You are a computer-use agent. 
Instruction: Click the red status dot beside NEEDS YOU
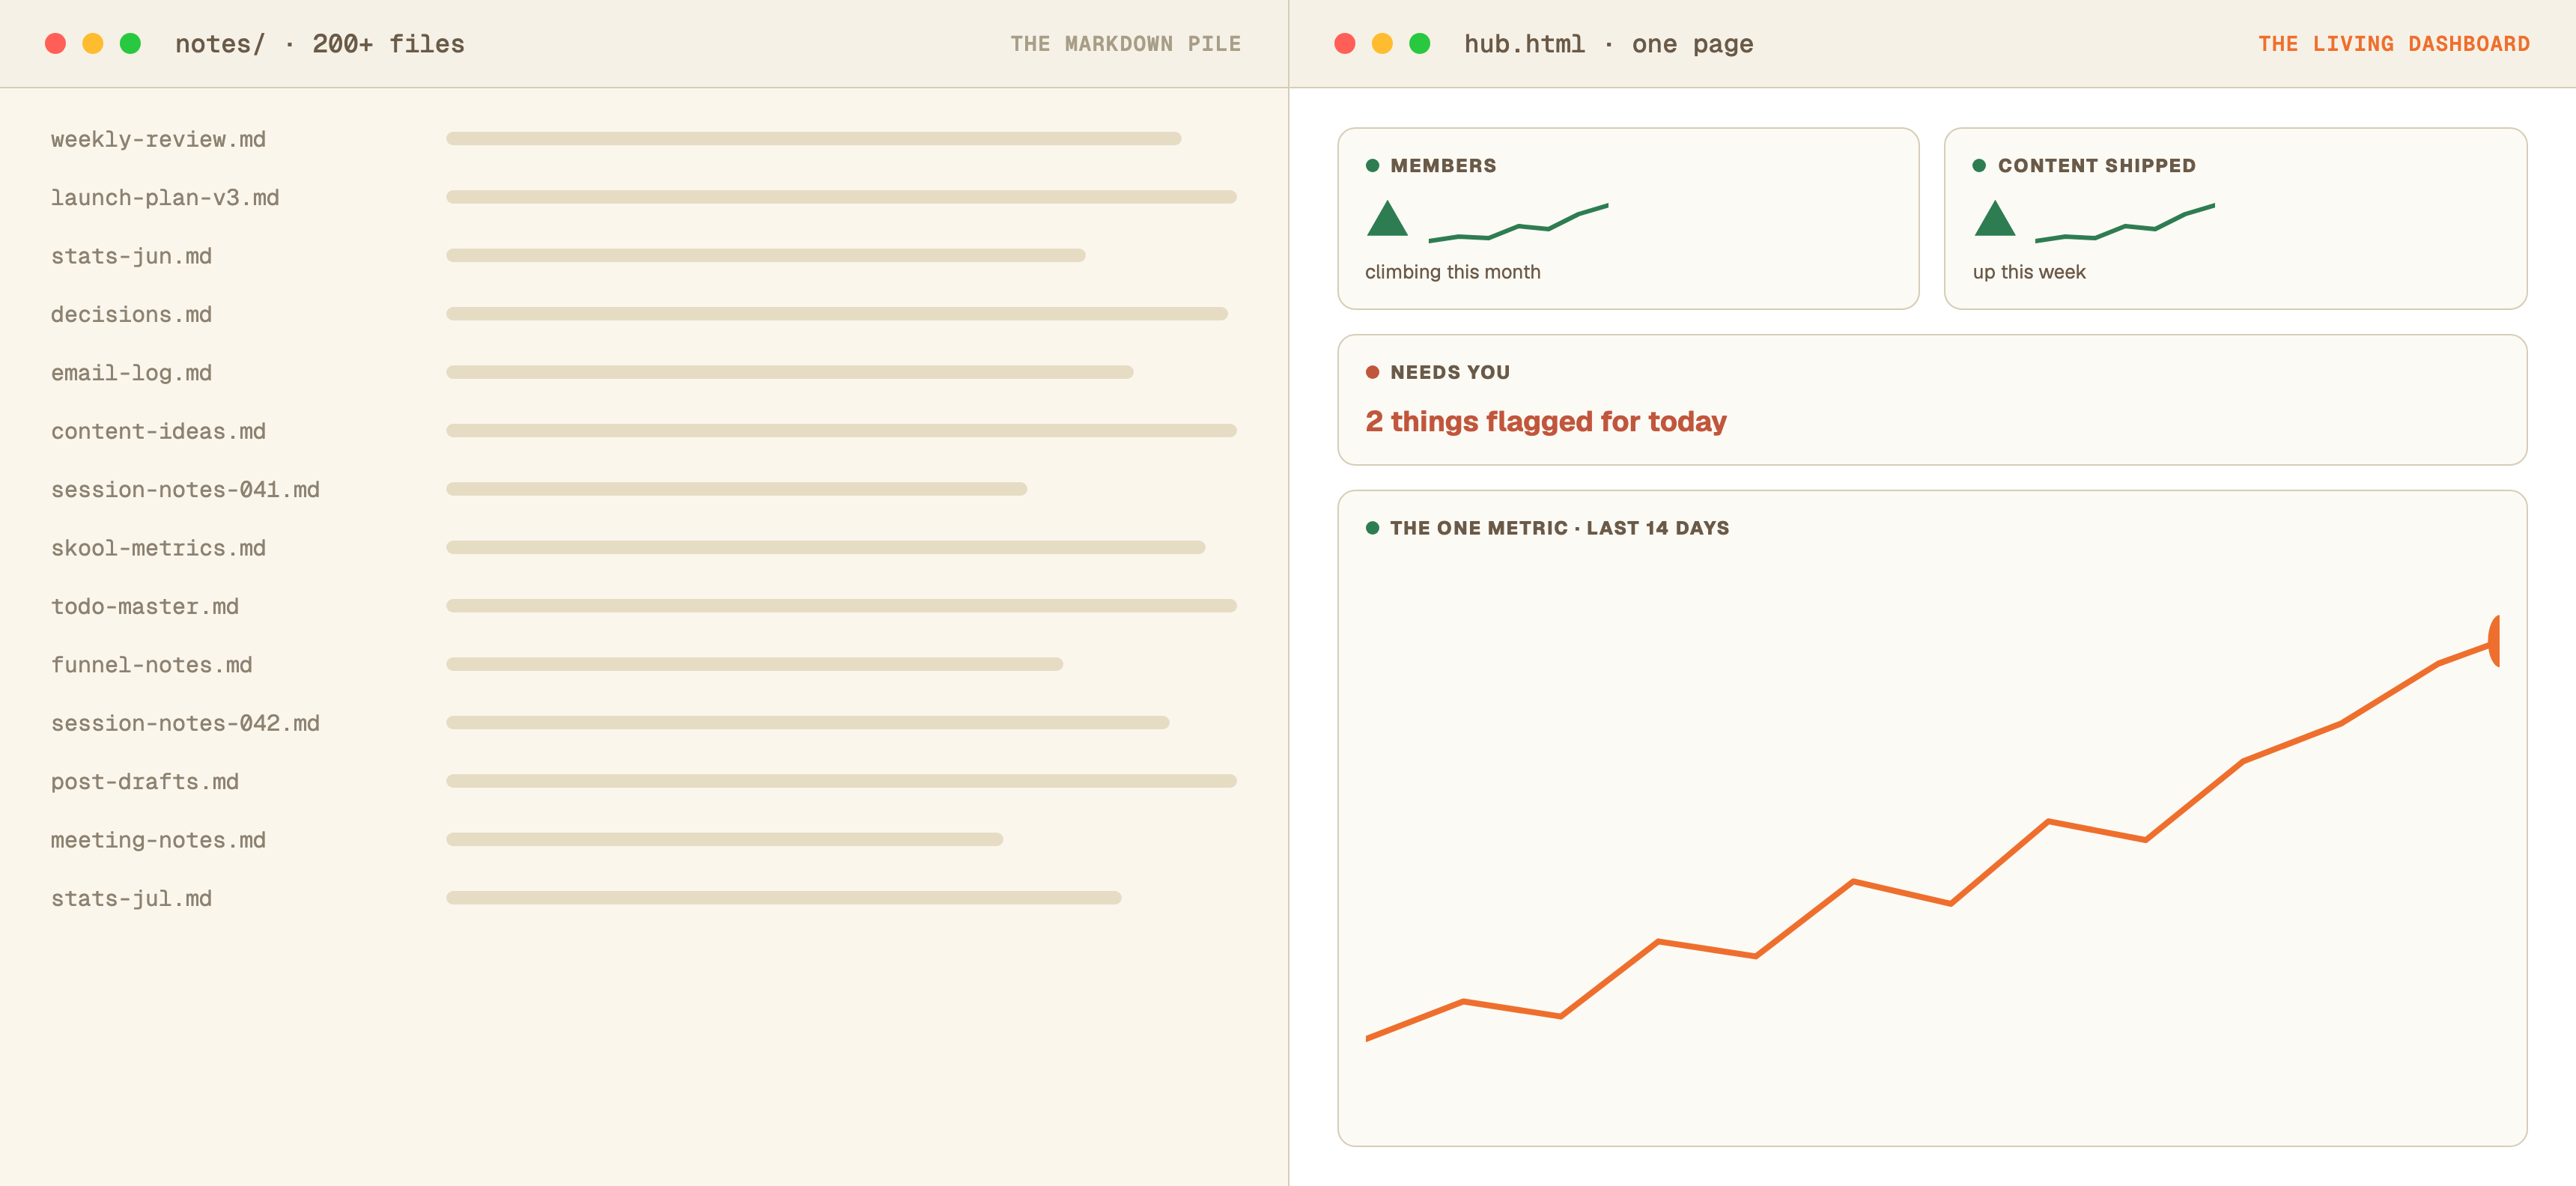coord(1373,372)
